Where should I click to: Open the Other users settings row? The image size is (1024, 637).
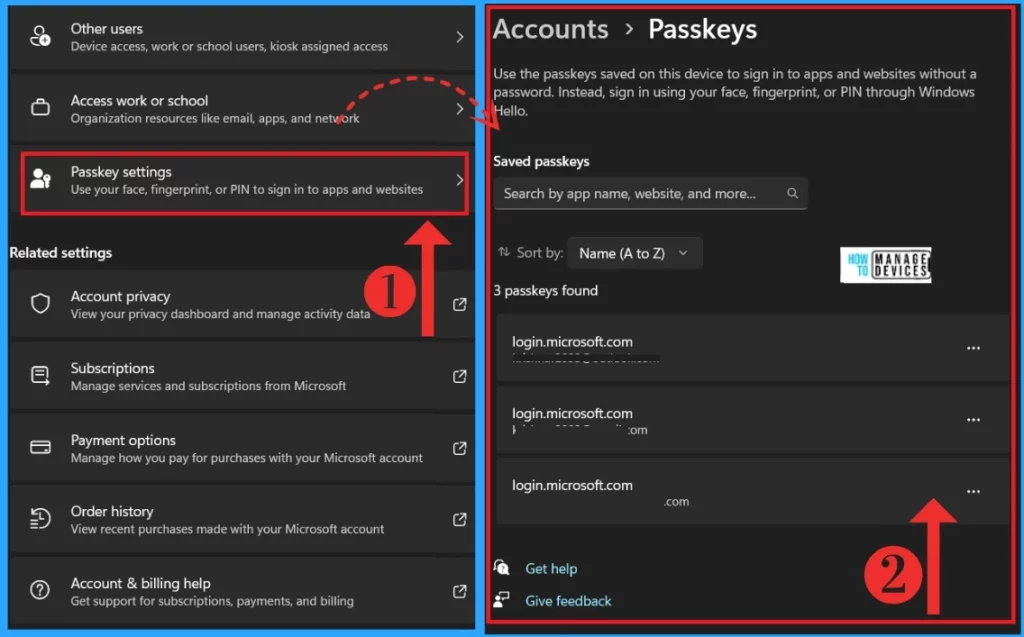(242, 37)
